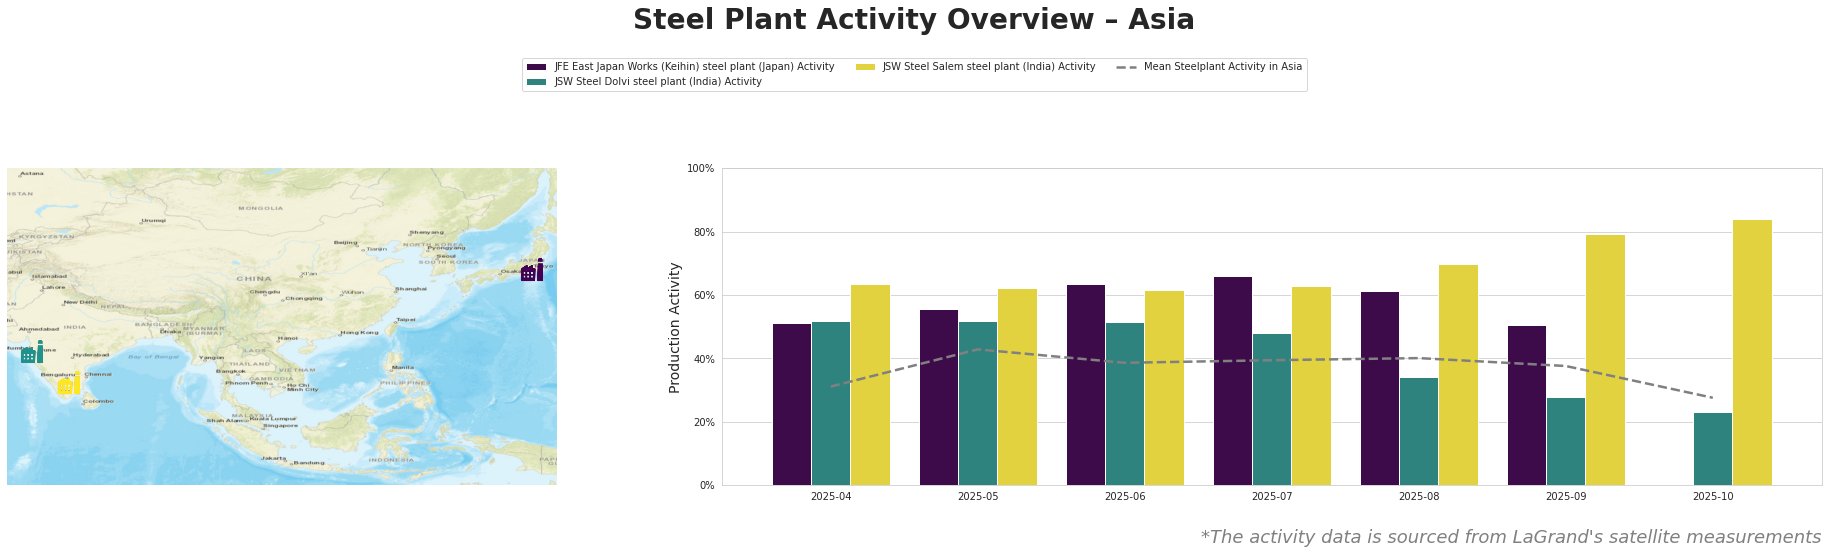This screenshot has height=554, width=1828.
Task: Click the purple factory icon in Japan
Action: pos(532,271)
